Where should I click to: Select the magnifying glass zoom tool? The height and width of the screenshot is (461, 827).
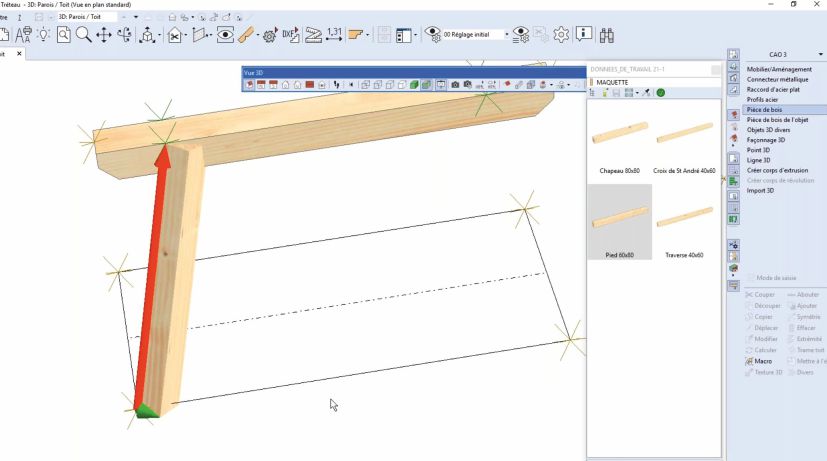tap(84, 35)
